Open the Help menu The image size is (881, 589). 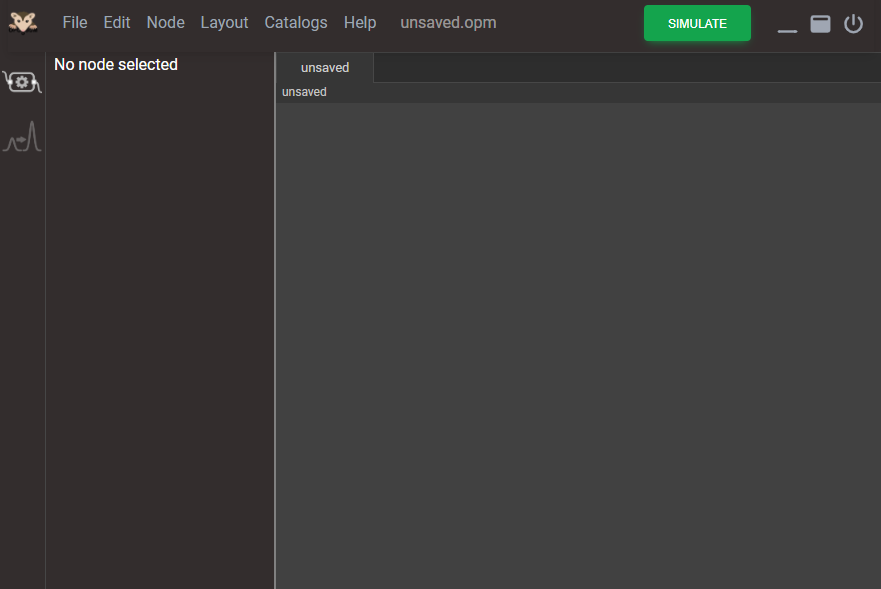pos(360,22)
